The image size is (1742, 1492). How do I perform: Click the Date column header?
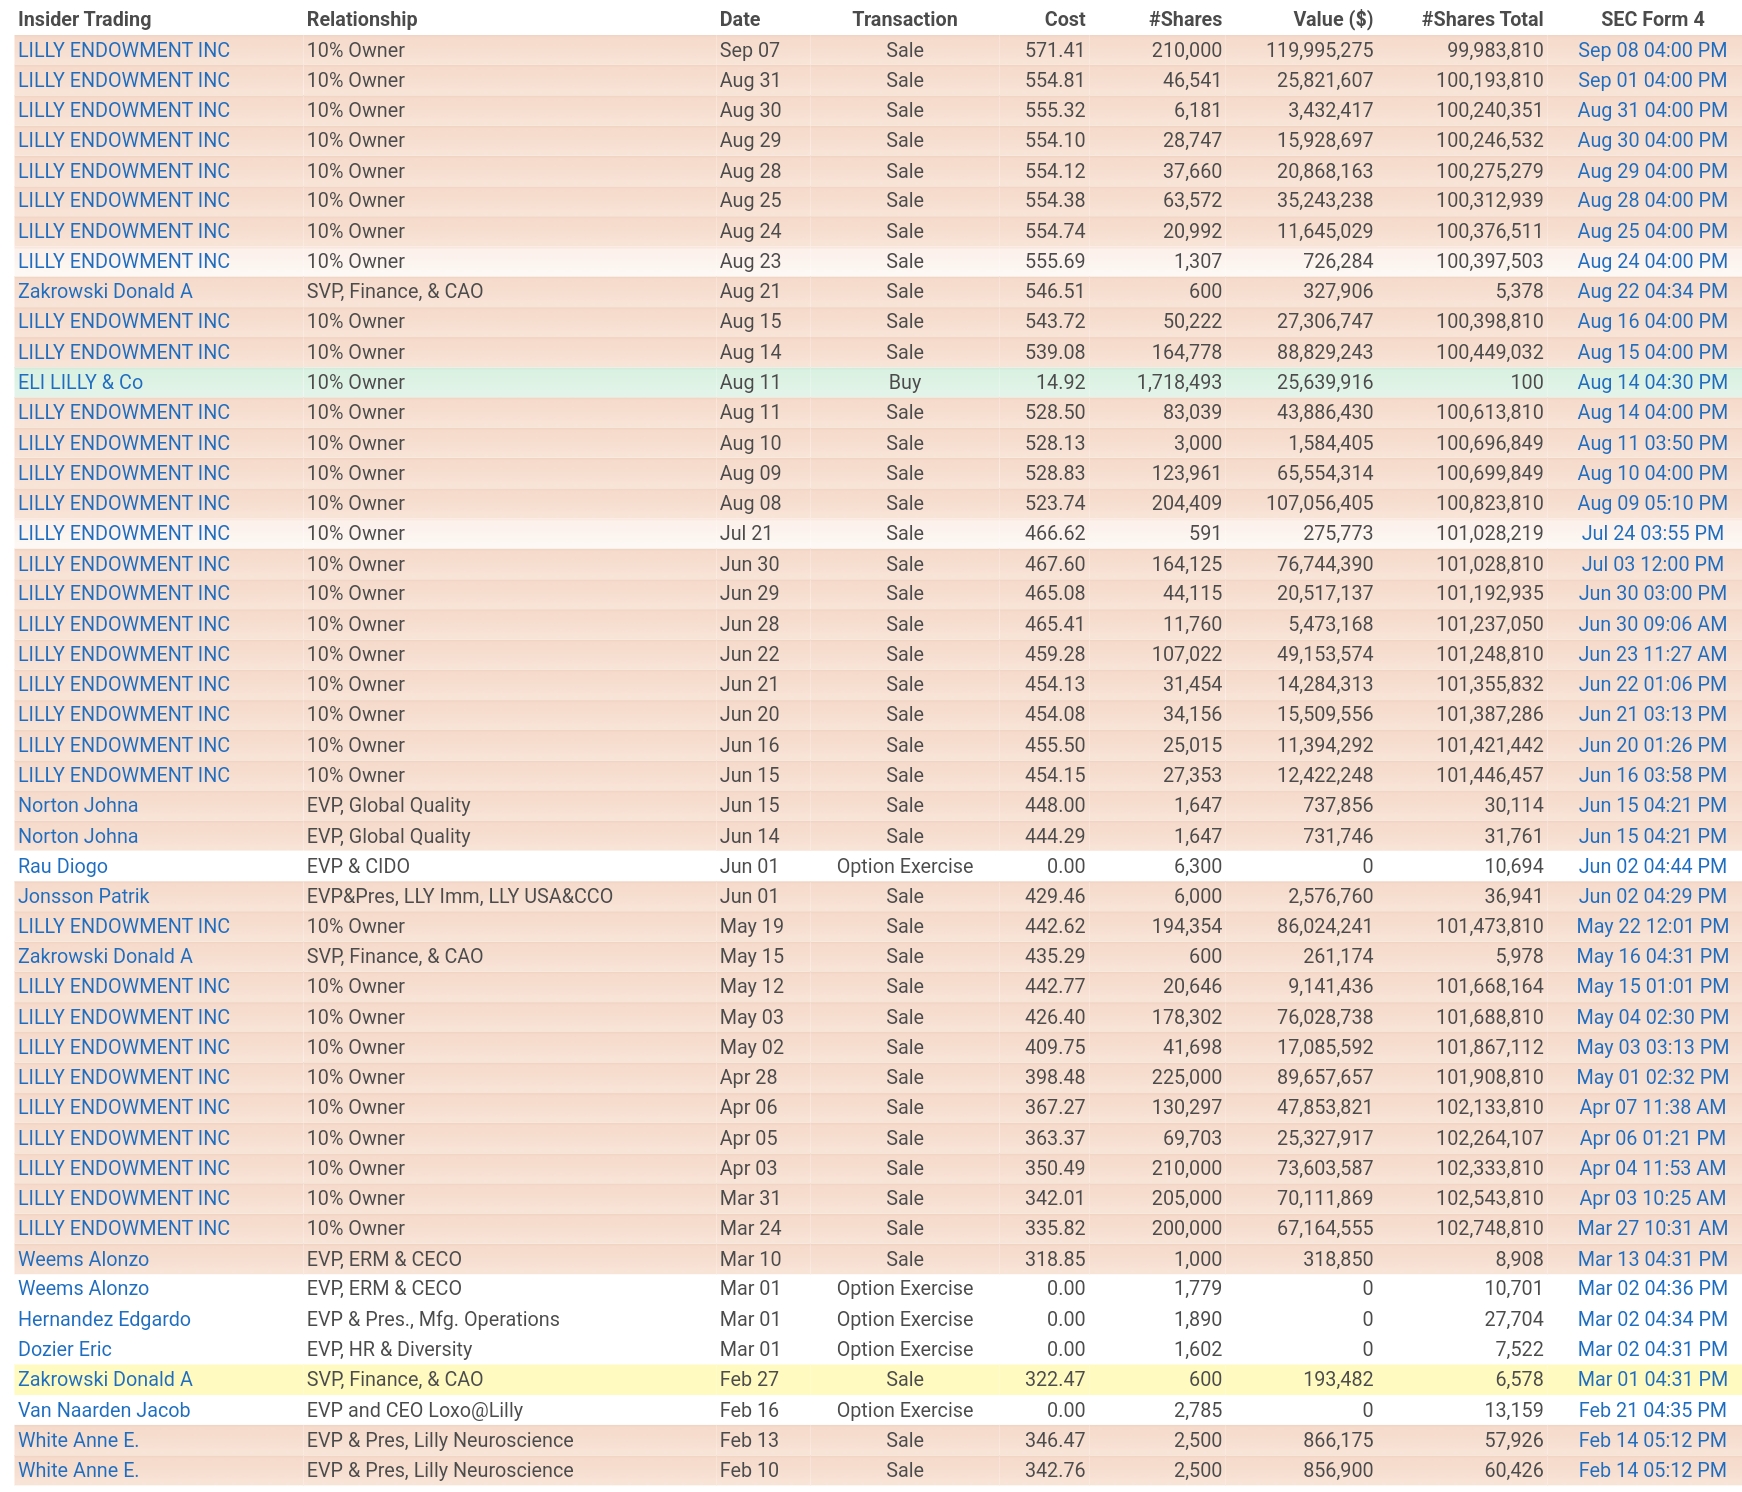tap(740, 19)
